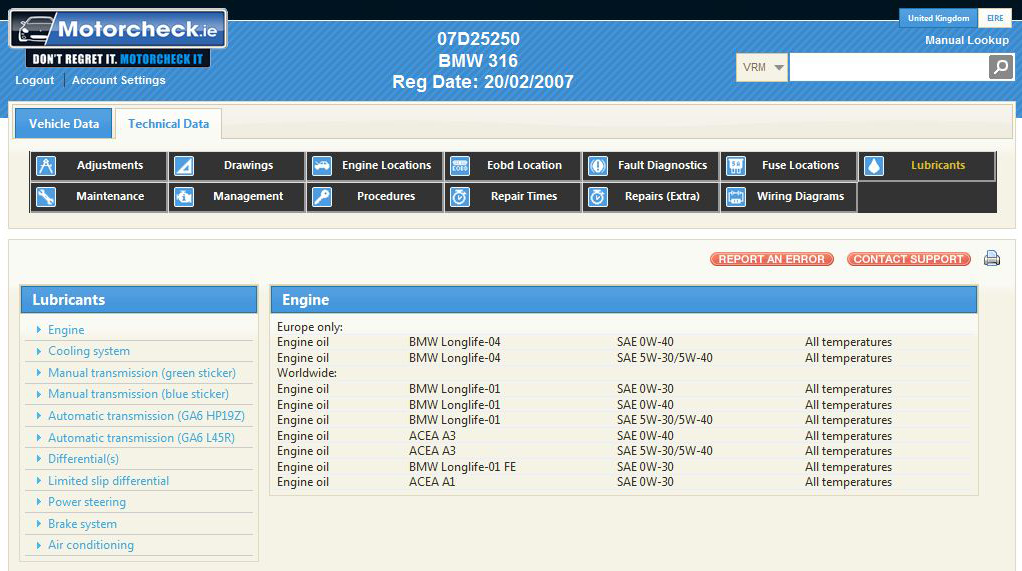1022x571 pixels.
Task: Select the EIRE region button
Action: [995, 18]
